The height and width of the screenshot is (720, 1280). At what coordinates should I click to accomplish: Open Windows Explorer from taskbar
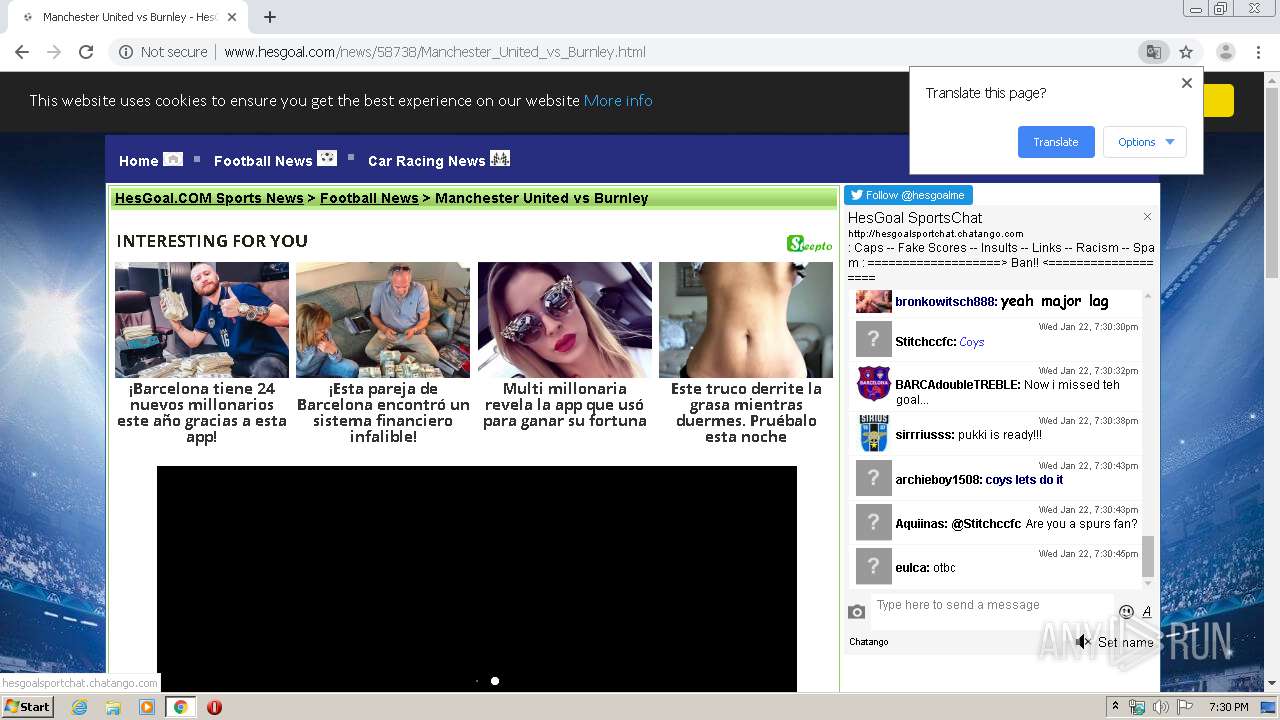click(x=113, y=707)
